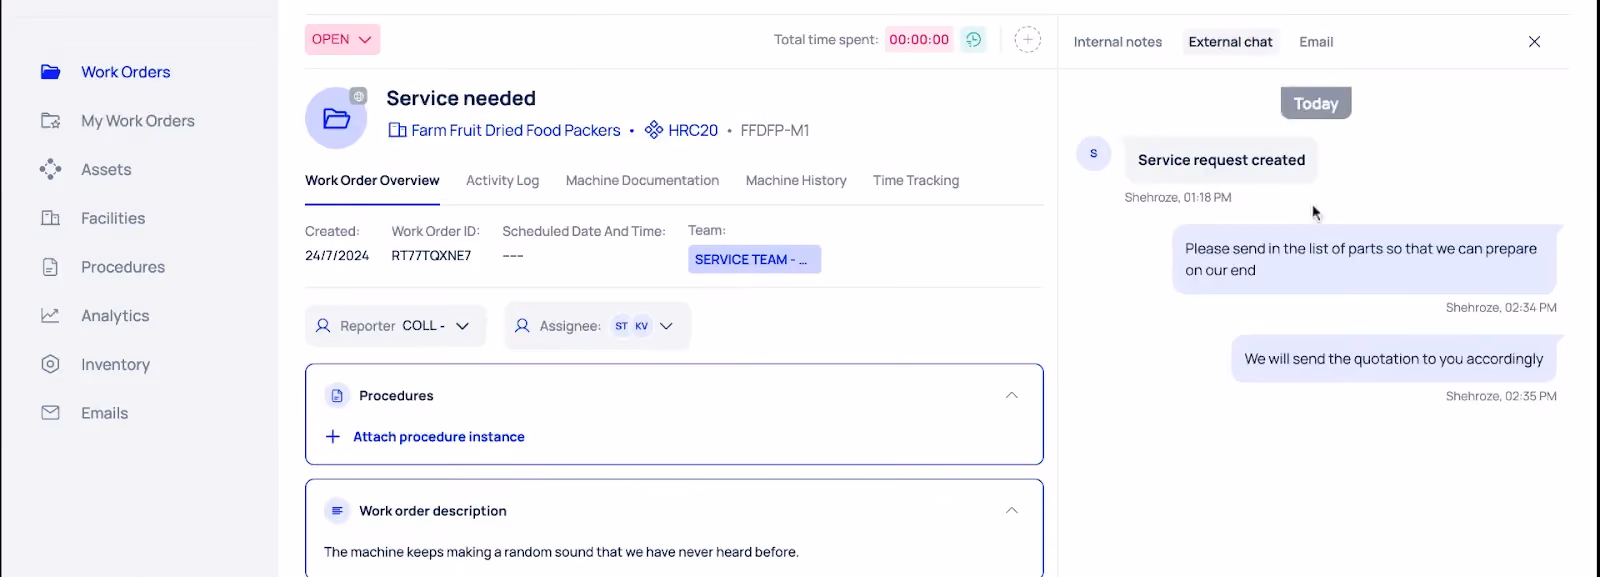Switch to Activity Log tab
Screen dimensions: 1600x577
[502, 181]
